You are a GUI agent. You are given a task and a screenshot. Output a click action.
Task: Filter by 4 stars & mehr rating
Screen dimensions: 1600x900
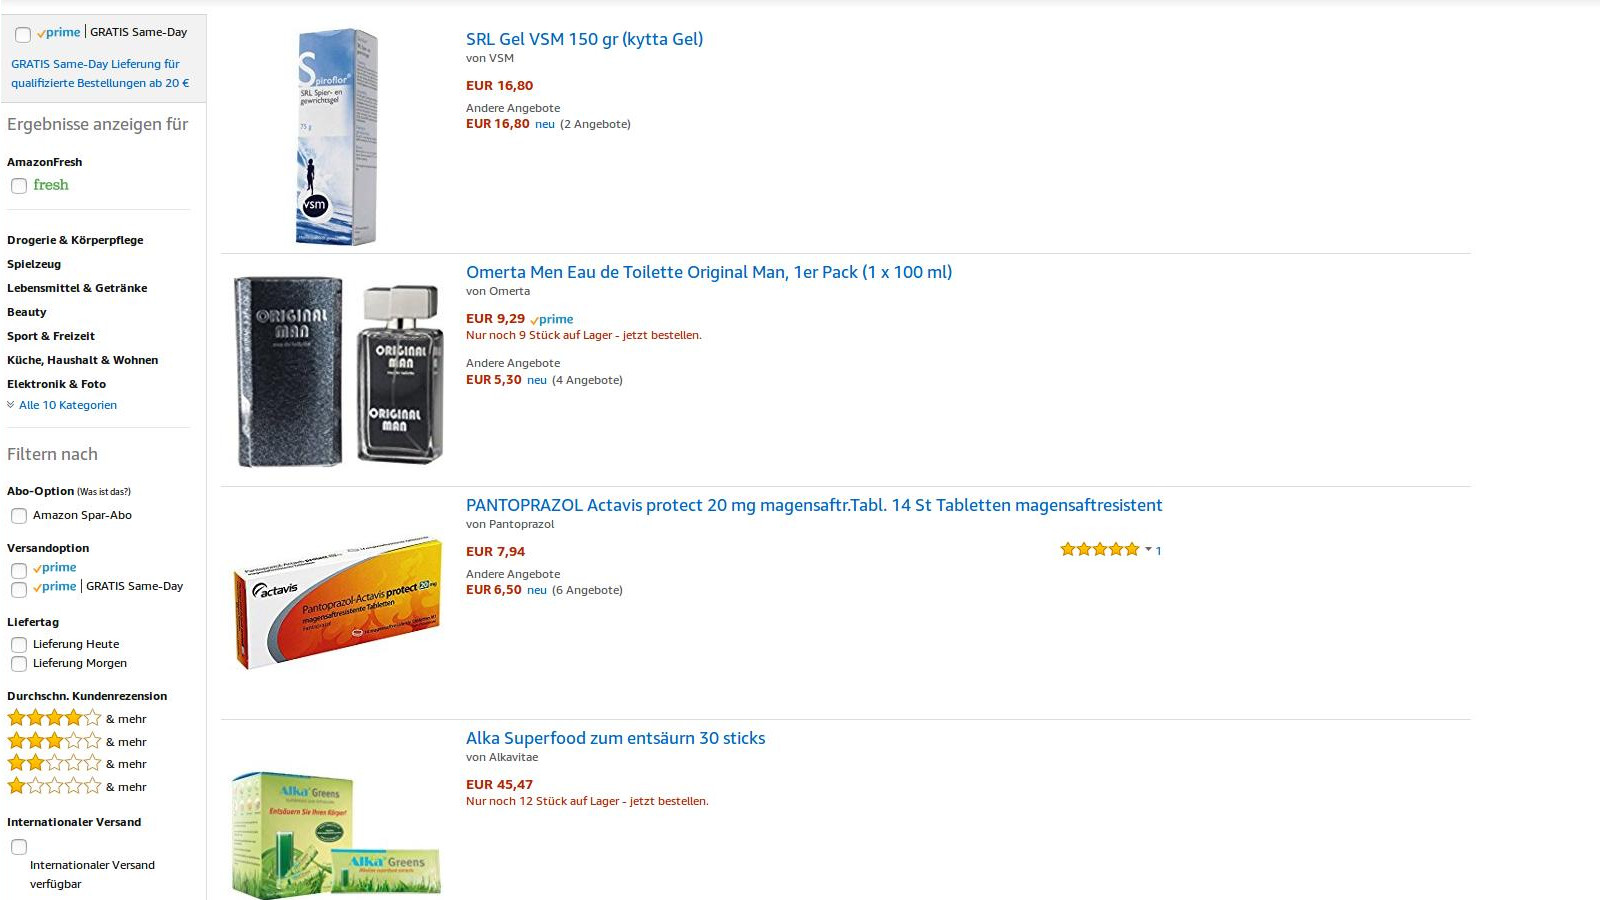pos(55,718)
